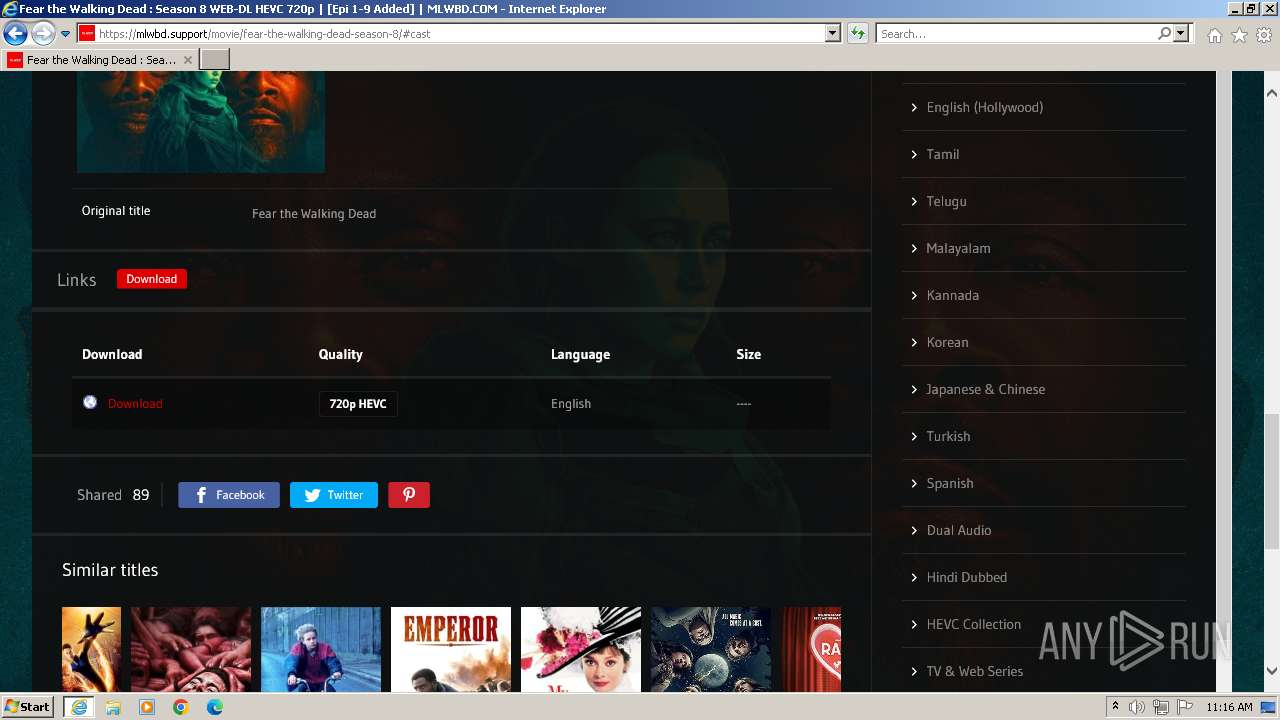Open the address bar autocomplete dropdown
Image resolution: width=1280 pixels, height=720 pixels.
pyautogui.click(x=832, y=33)
